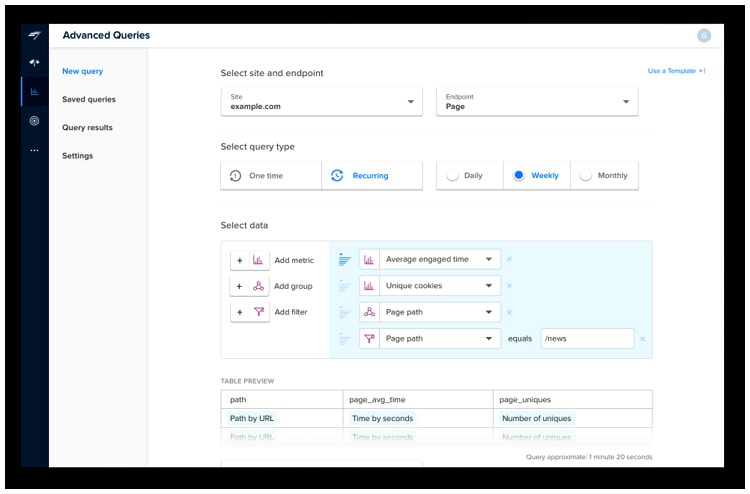The width and height of the screenshot is (750, 494).
Task: Open the dashboard gauge icon in sidebar
Action: pyautogui.click(x=34, y=62)
